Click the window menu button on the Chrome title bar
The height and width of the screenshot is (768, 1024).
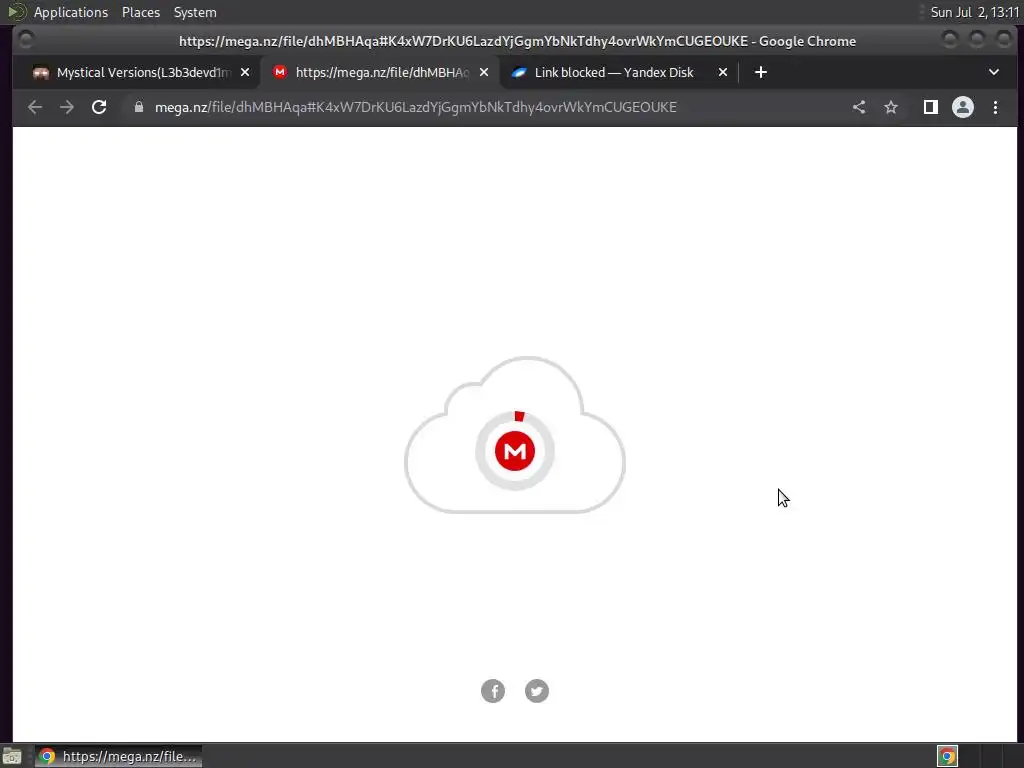pyautogui.click(x=25, y=40)
